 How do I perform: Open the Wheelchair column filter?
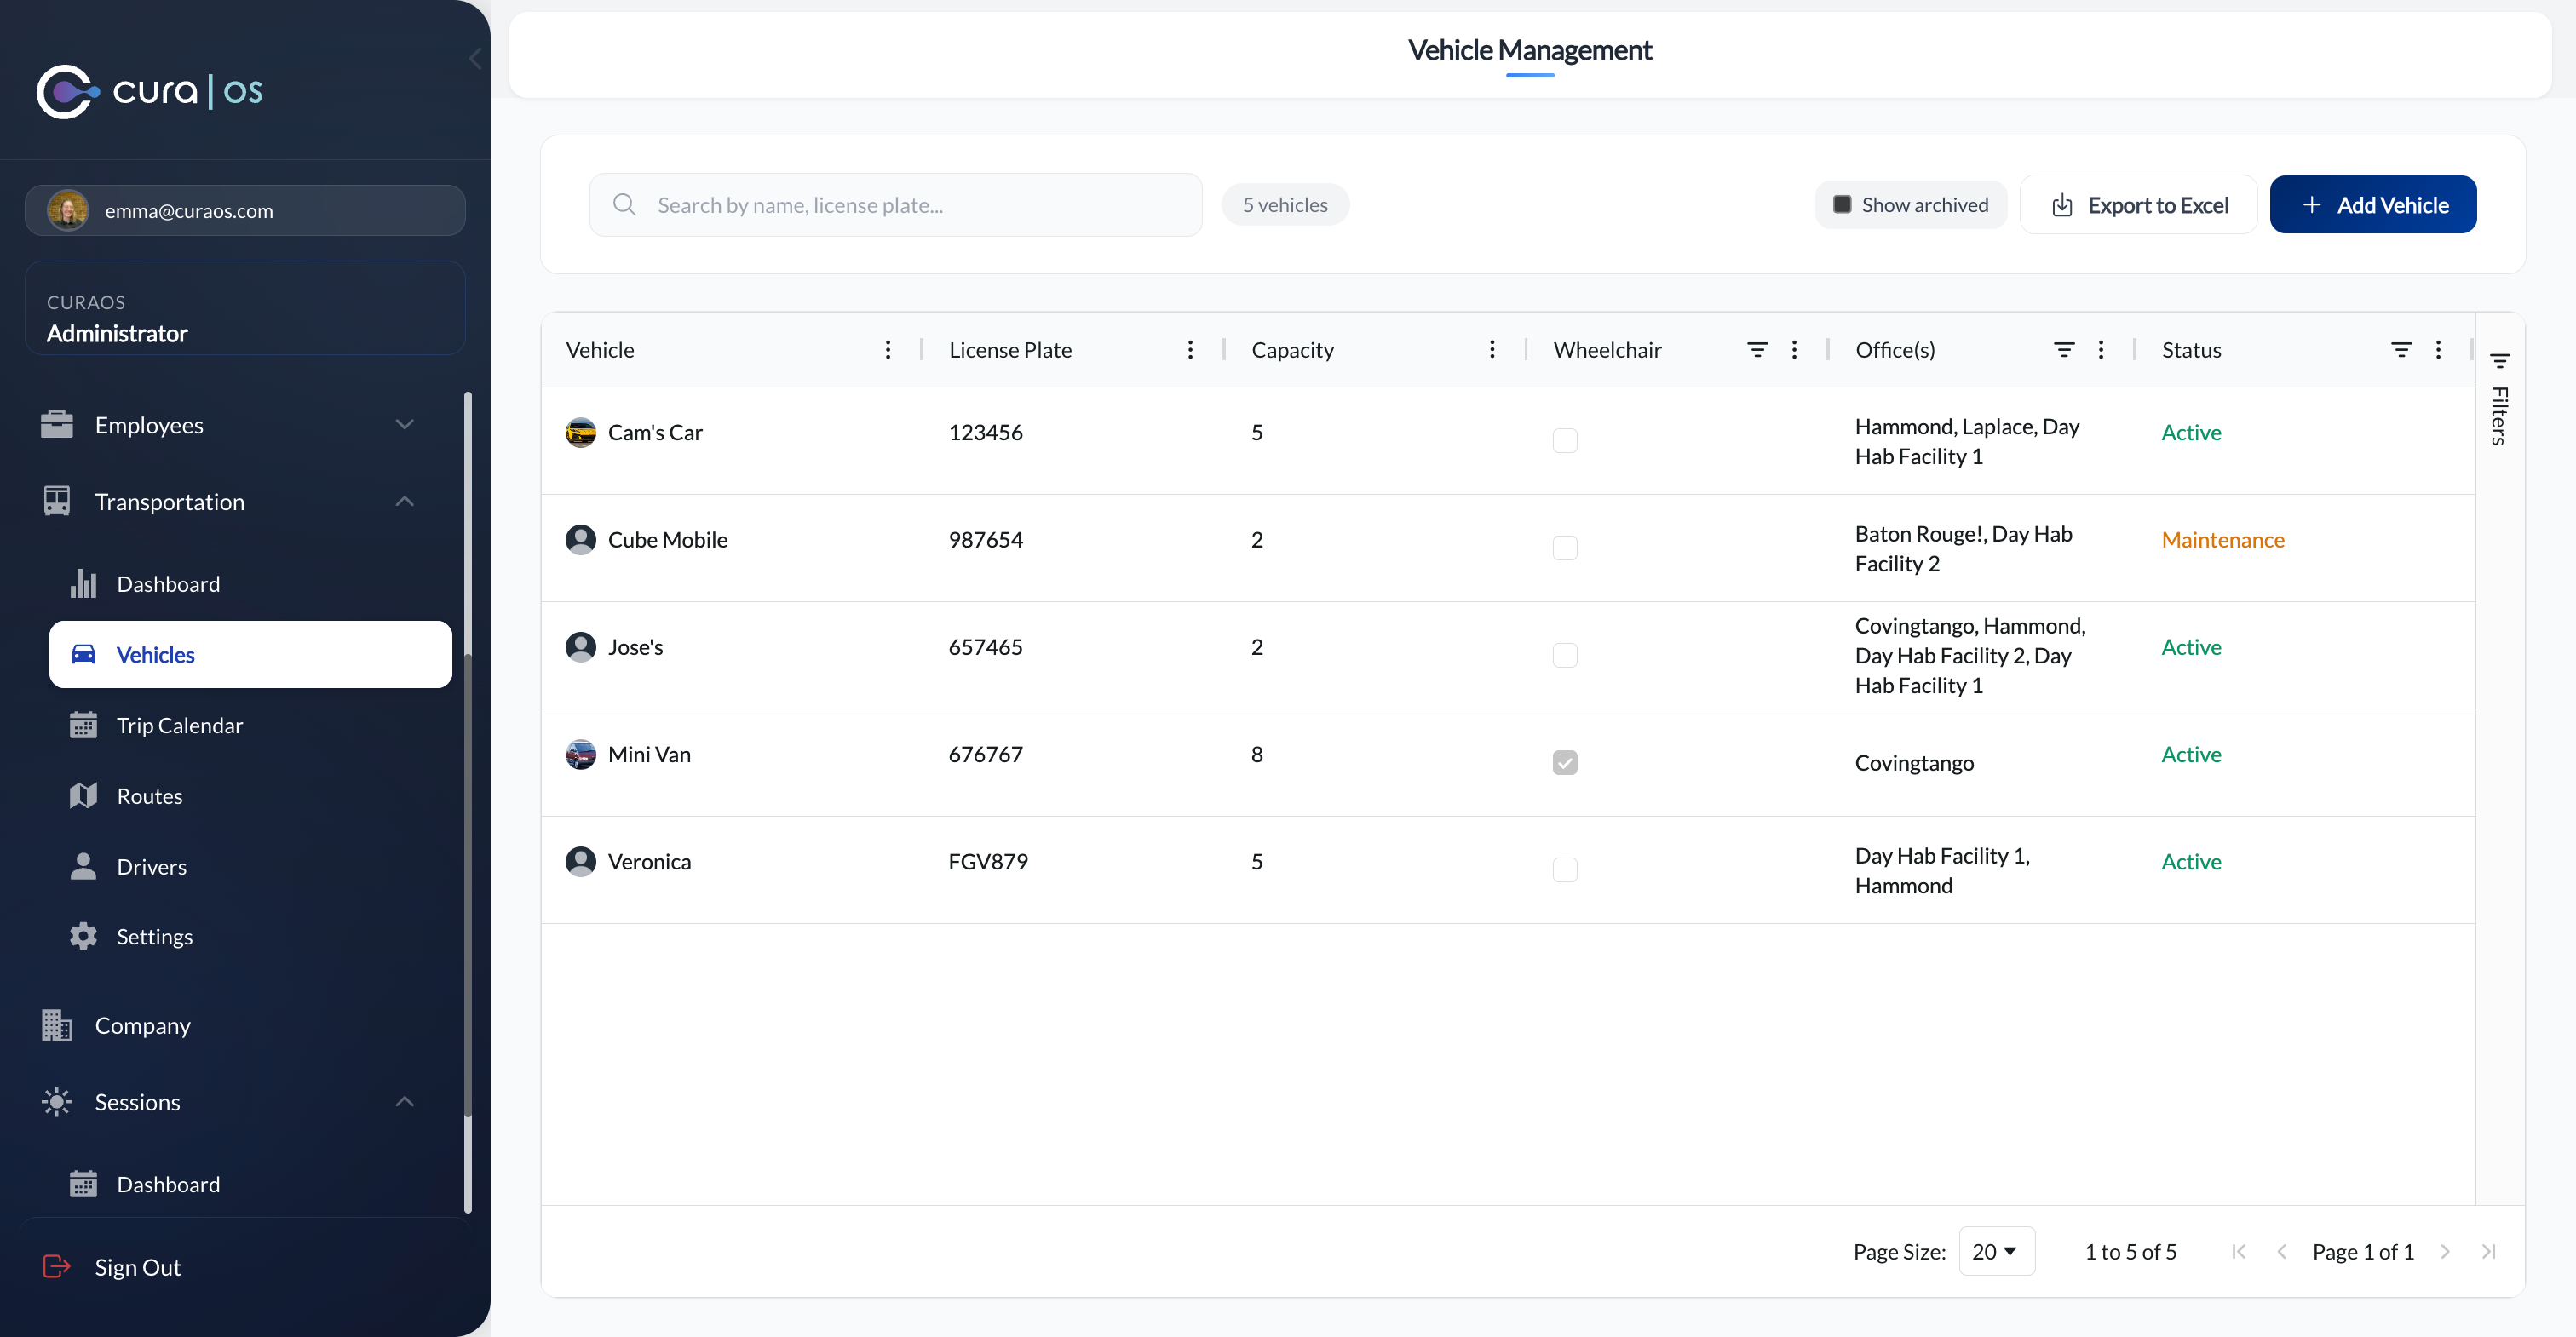click(x=1757, y=349)
